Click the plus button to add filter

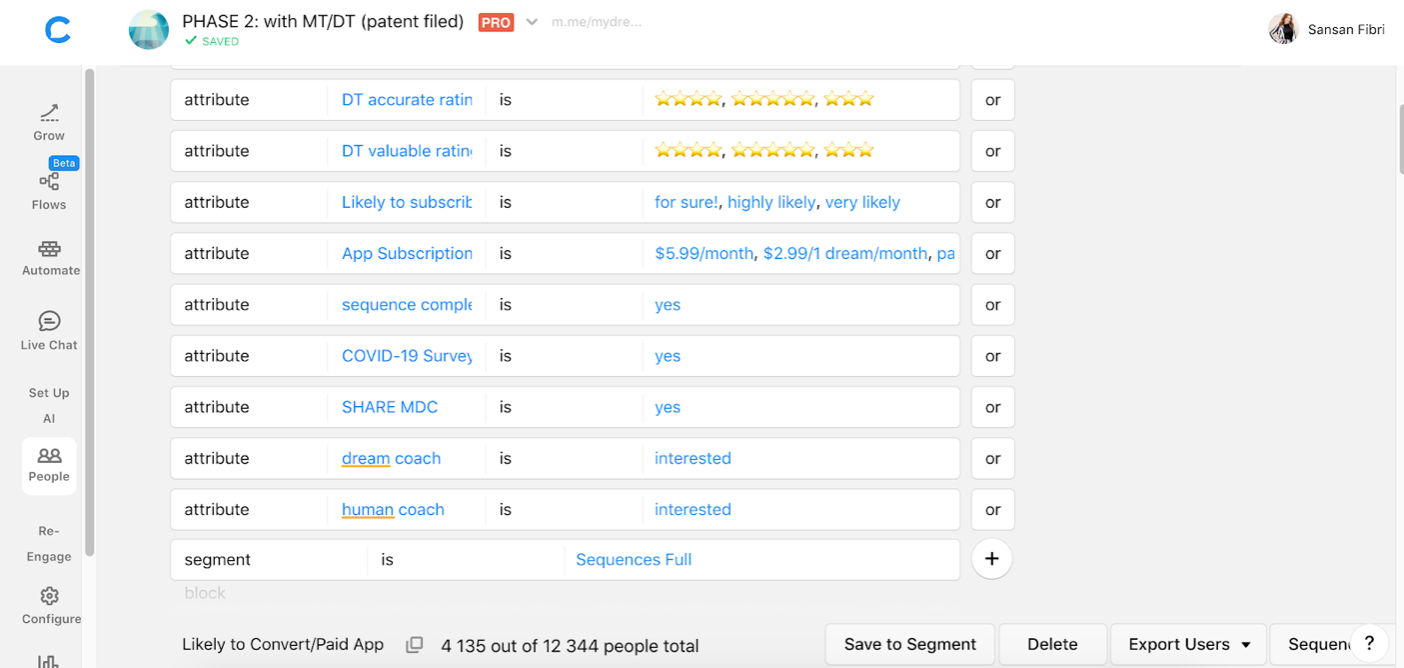click(x=991, y=559)
